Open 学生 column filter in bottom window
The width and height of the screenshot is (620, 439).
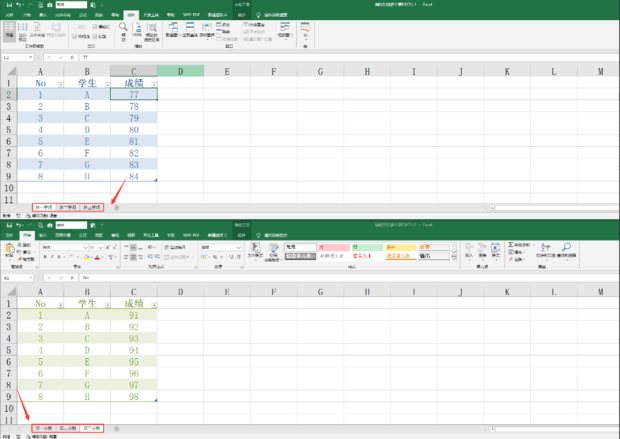(108, 305)
